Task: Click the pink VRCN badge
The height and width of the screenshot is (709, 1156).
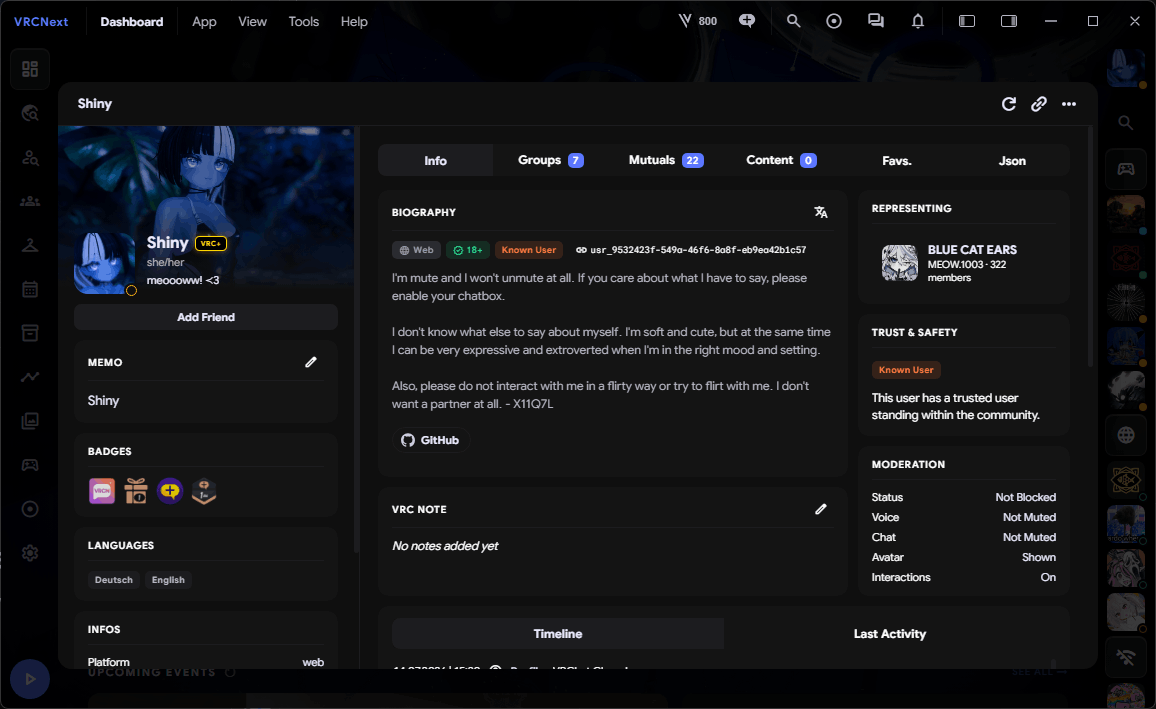Action: coord(102,491)
